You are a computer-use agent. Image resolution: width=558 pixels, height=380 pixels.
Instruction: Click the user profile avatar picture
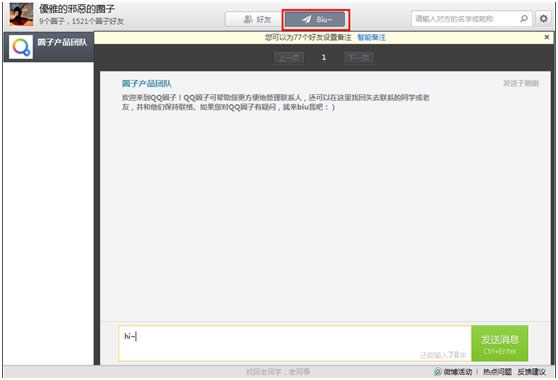pos(21,14)
